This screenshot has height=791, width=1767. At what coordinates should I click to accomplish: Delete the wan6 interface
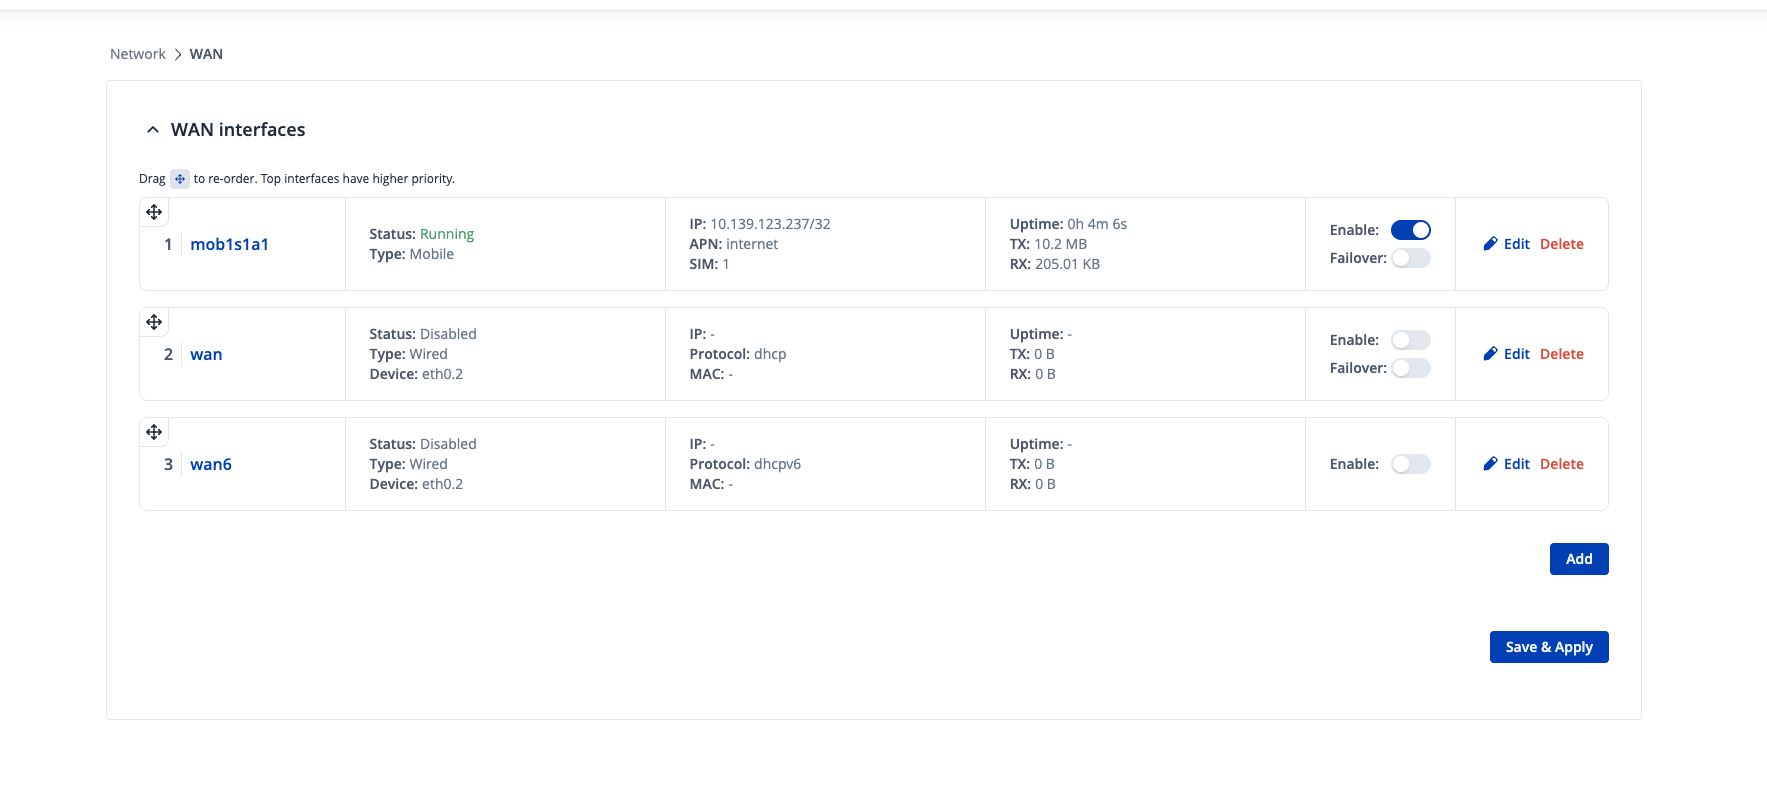[x=1561, y=464]
